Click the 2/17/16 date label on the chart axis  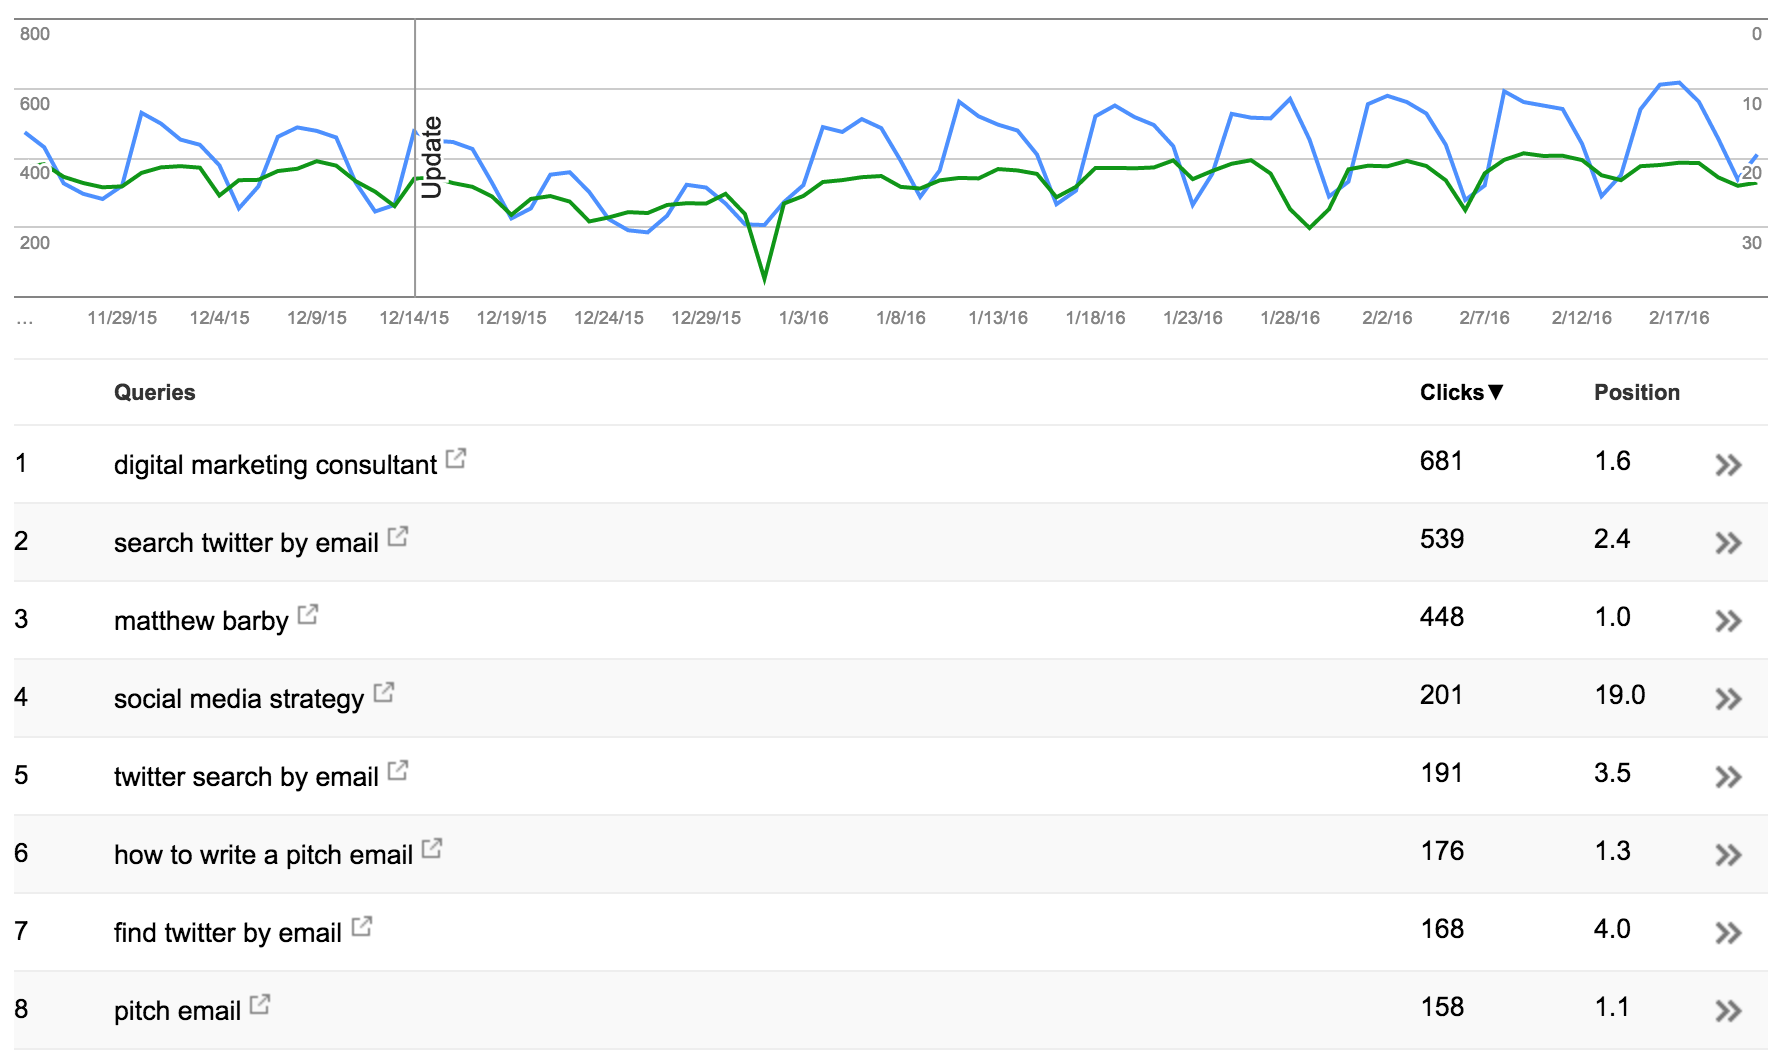point(1679,318)
